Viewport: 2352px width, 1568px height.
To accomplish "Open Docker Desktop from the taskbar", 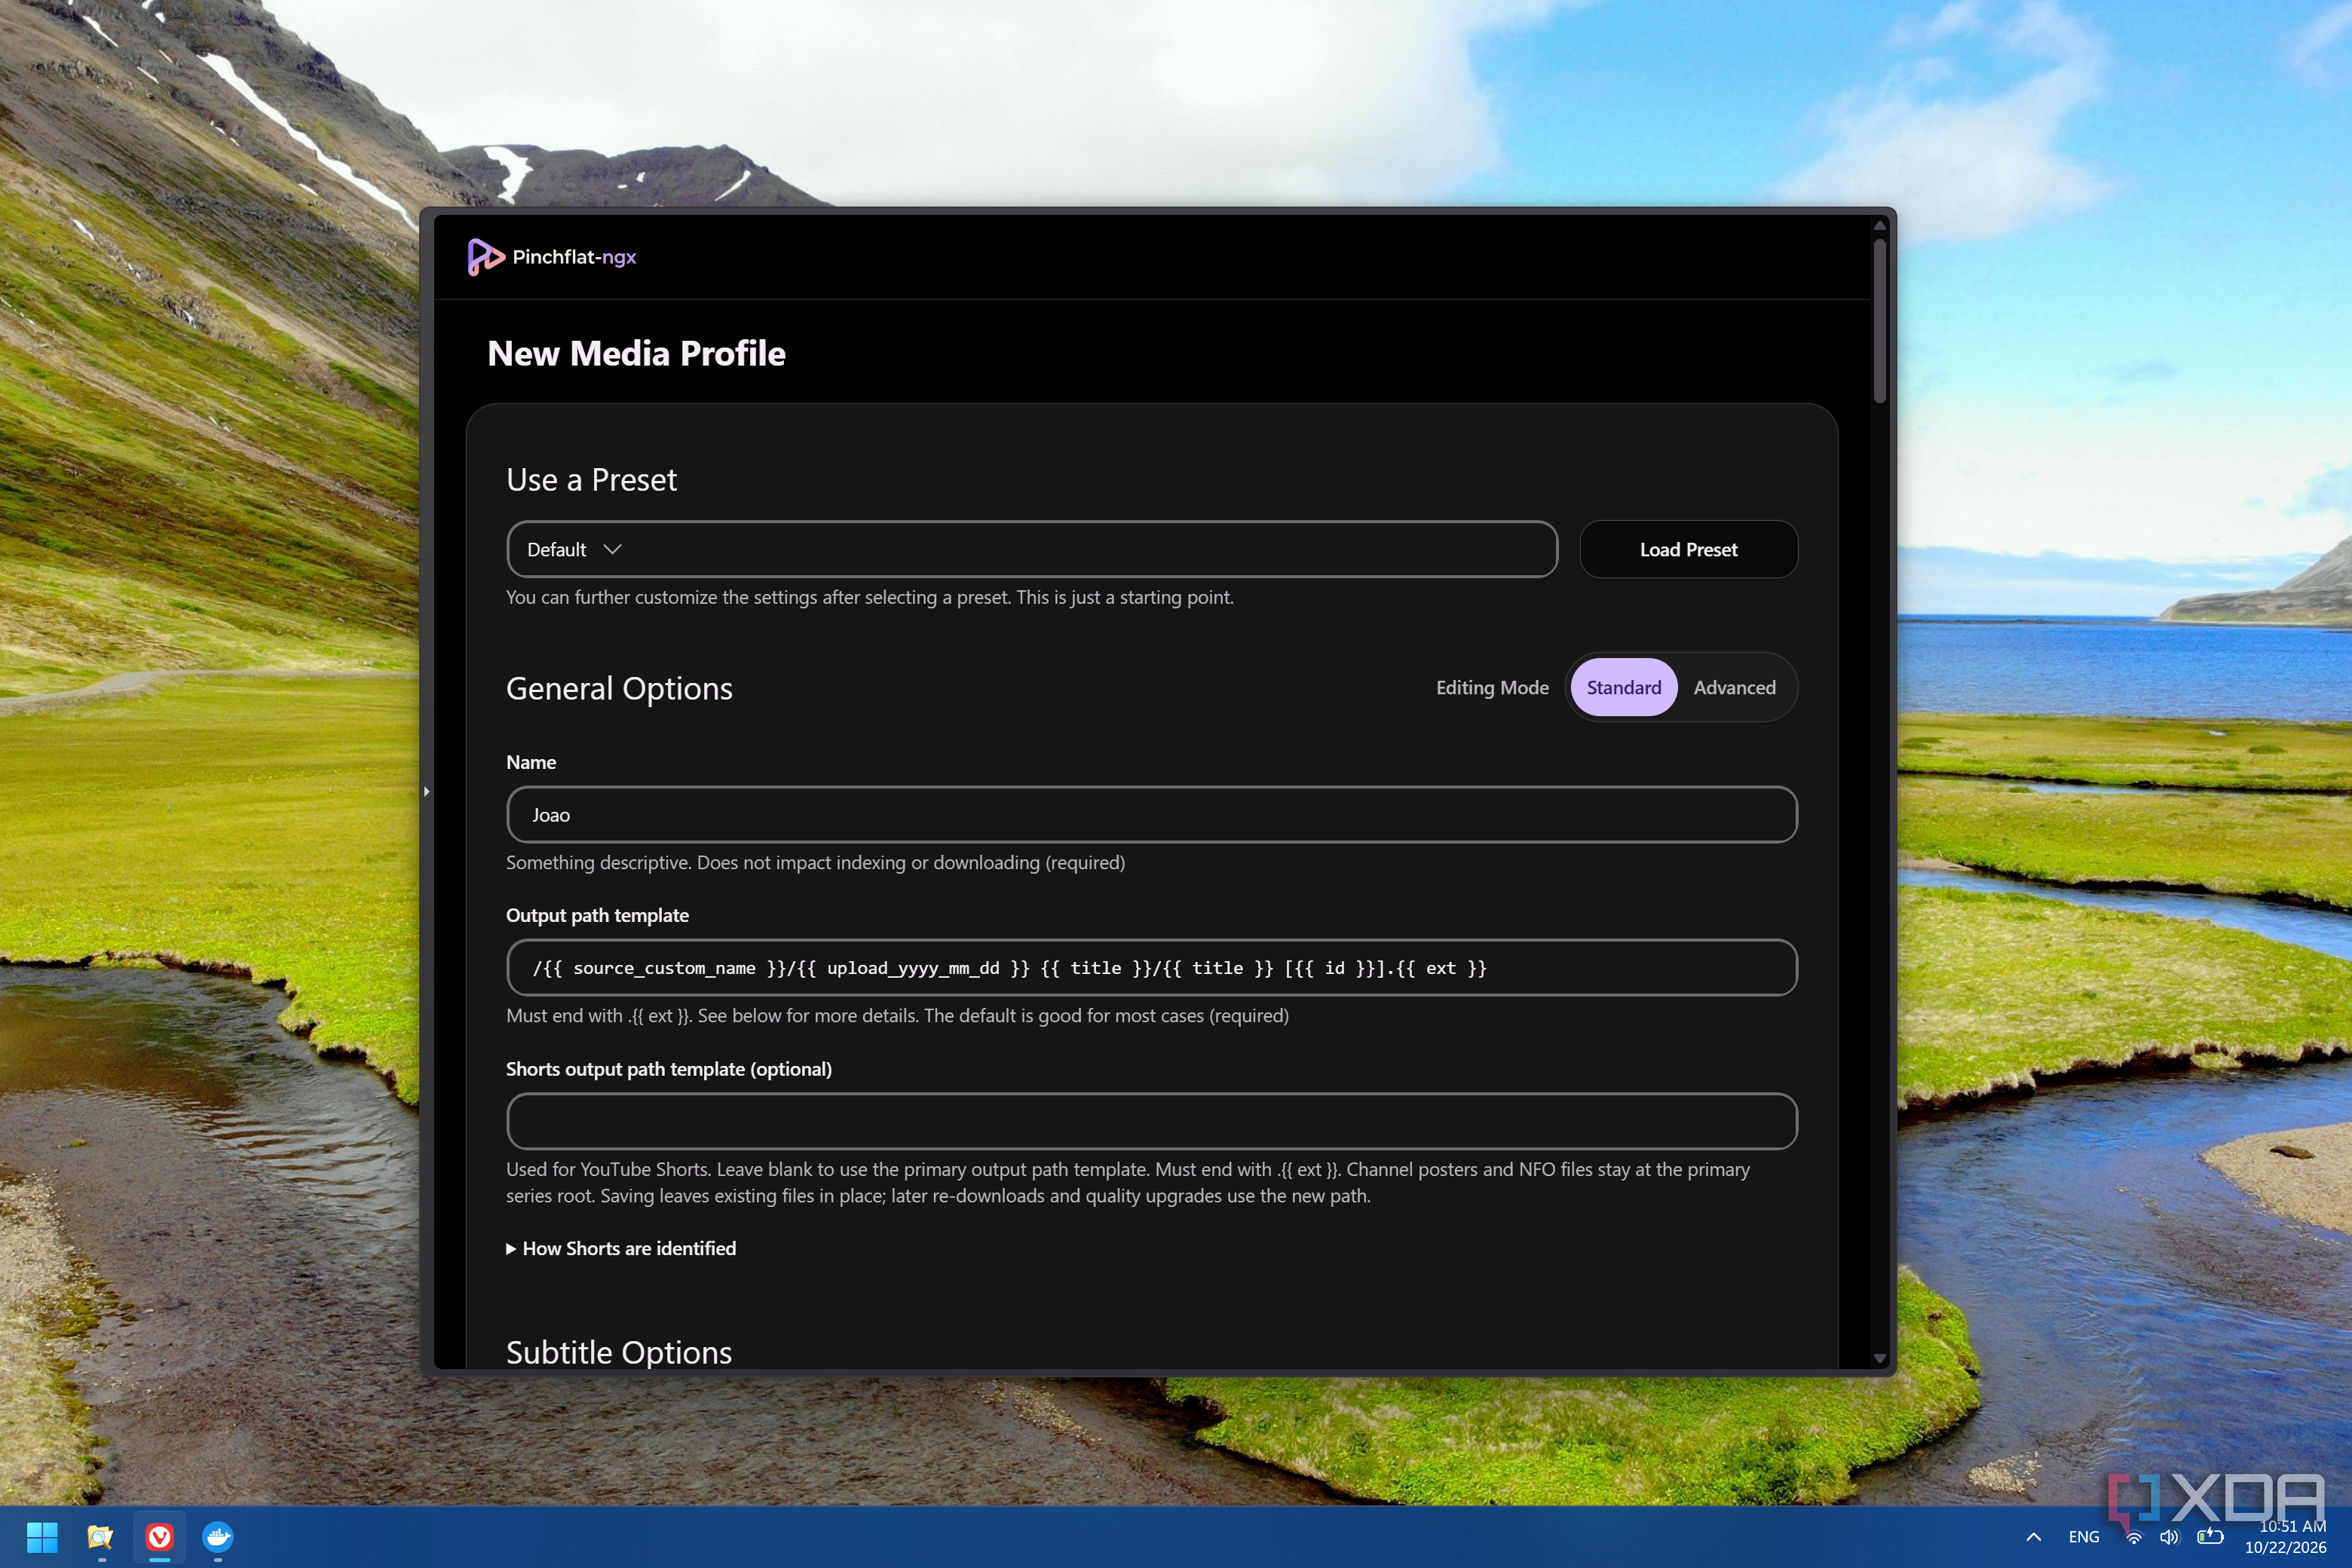I will [x=218, y=1536].
